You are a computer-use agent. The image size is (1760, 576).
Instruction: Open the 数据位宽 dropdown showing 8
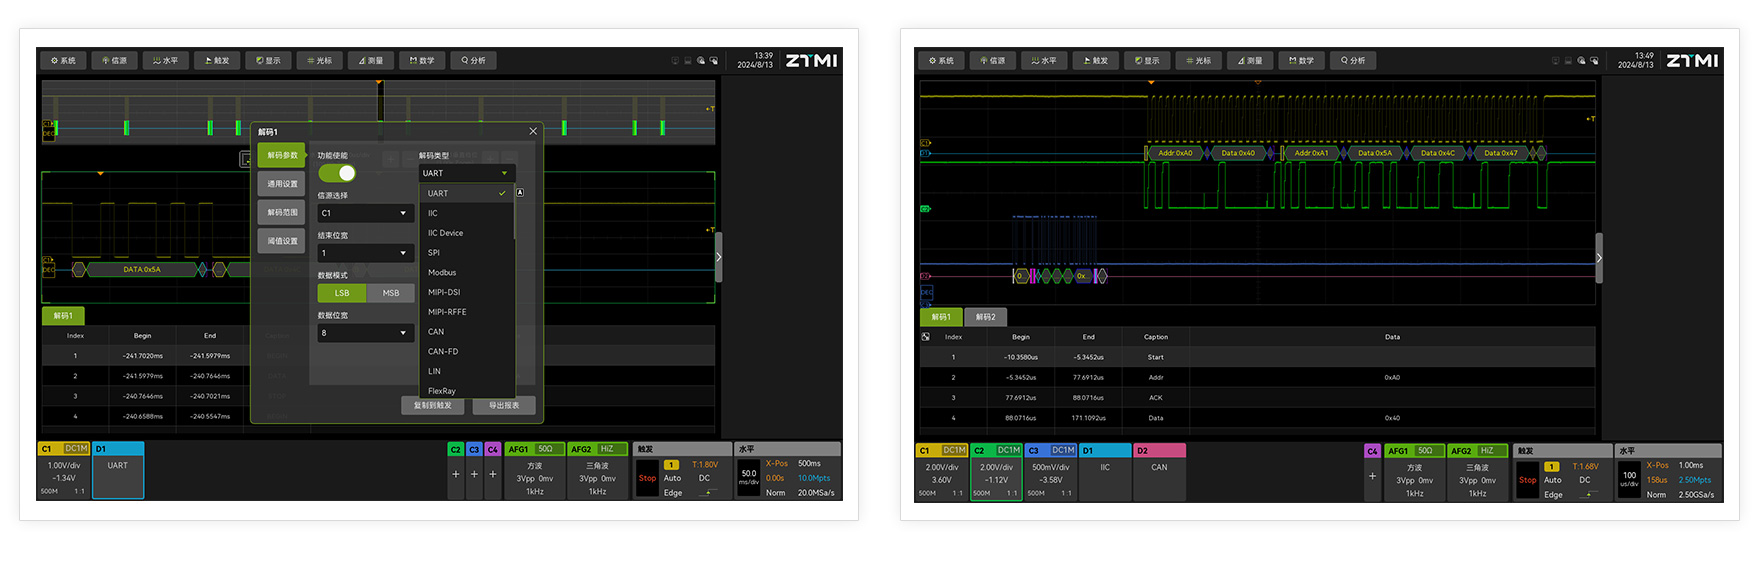pyautogui.click(x=365, y=333)
